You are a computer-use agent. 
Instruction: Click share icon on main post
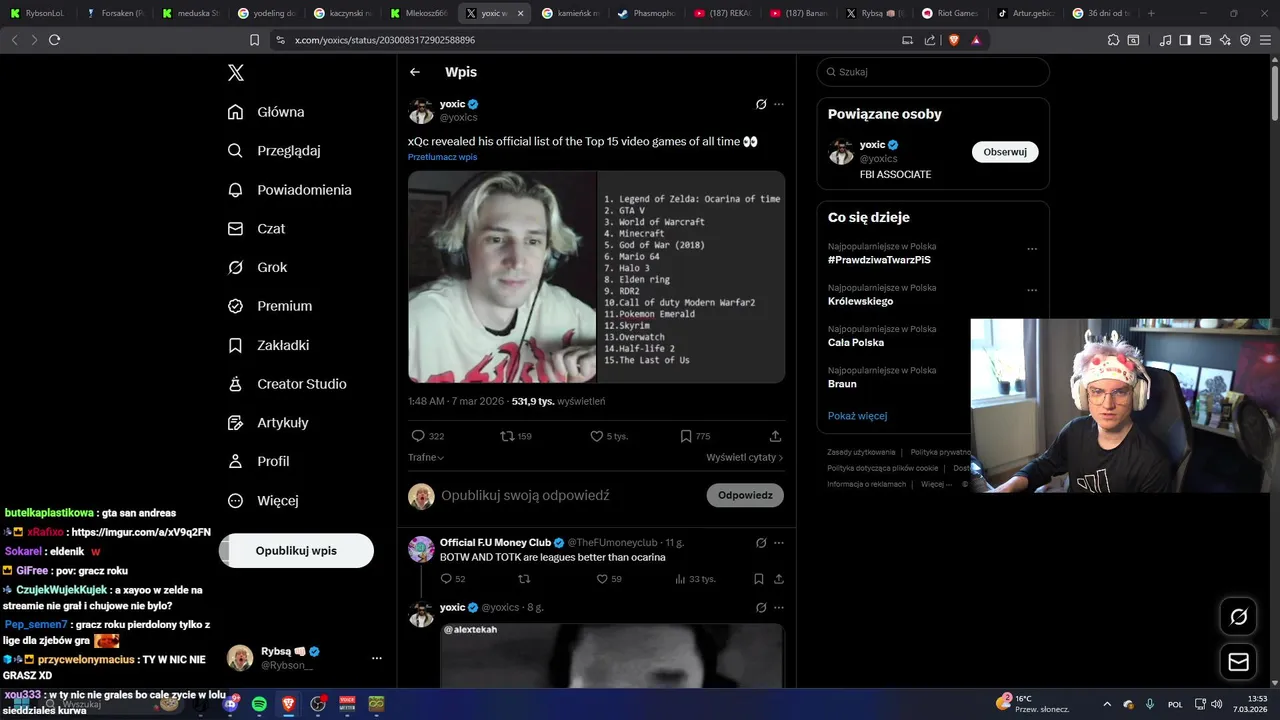pos(775,436)
